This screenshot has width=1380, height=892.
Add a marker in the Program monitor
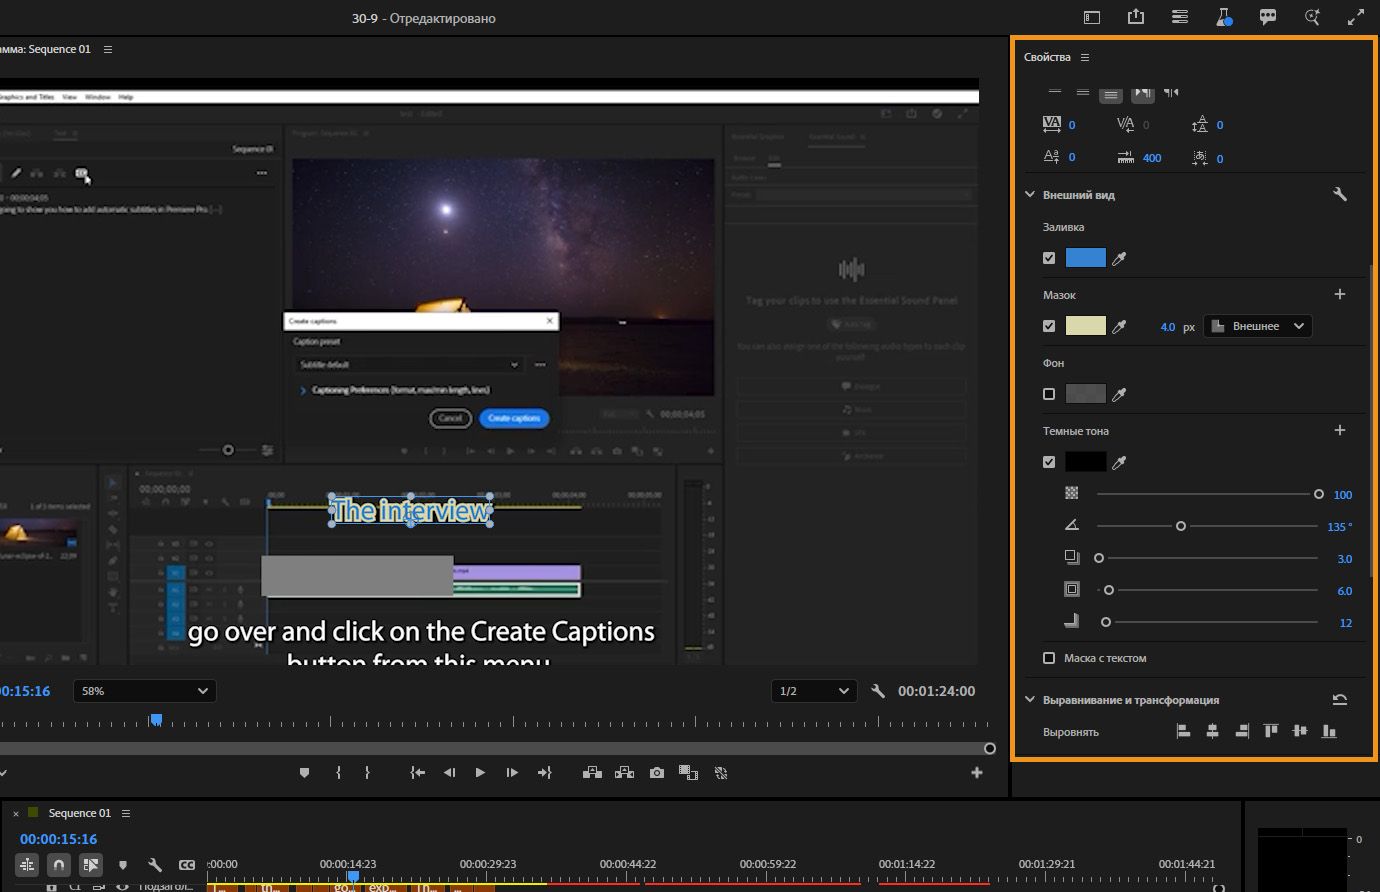[305, 772]
